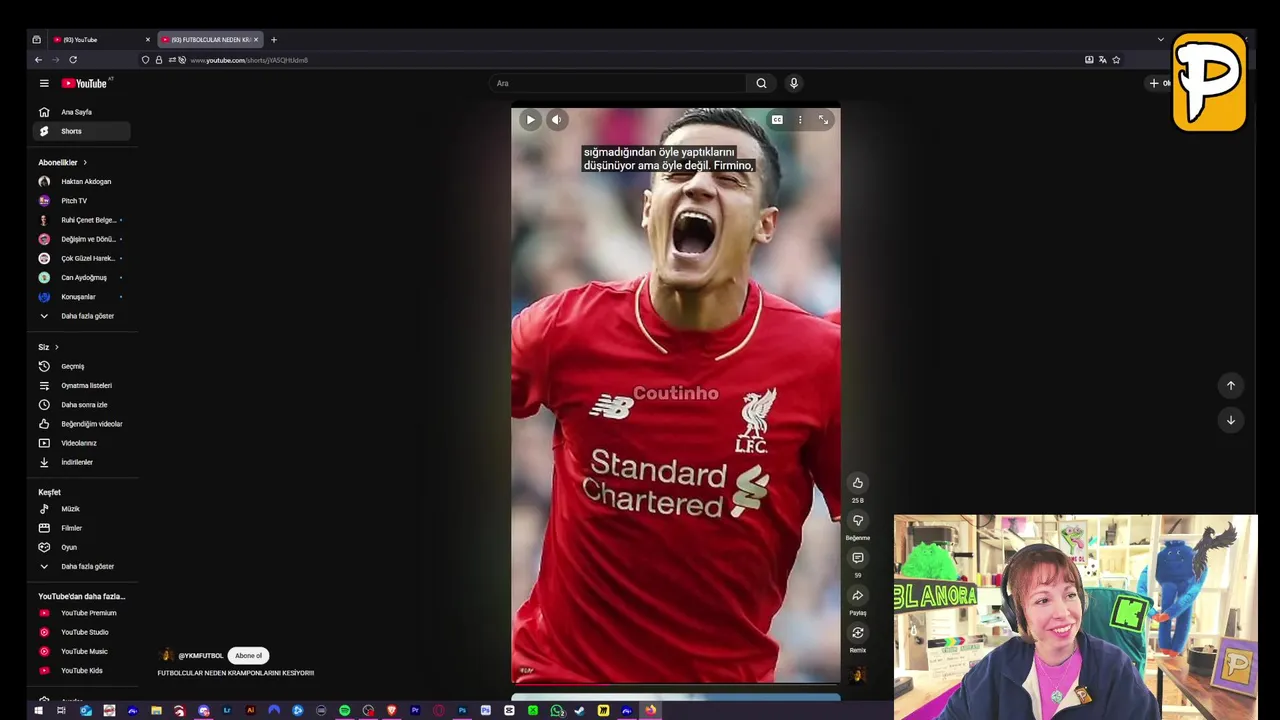Viewport: 1280px width, 720px height.
Task: Open Ruhi Çenet Belge subscription
Action: [83, 220]
